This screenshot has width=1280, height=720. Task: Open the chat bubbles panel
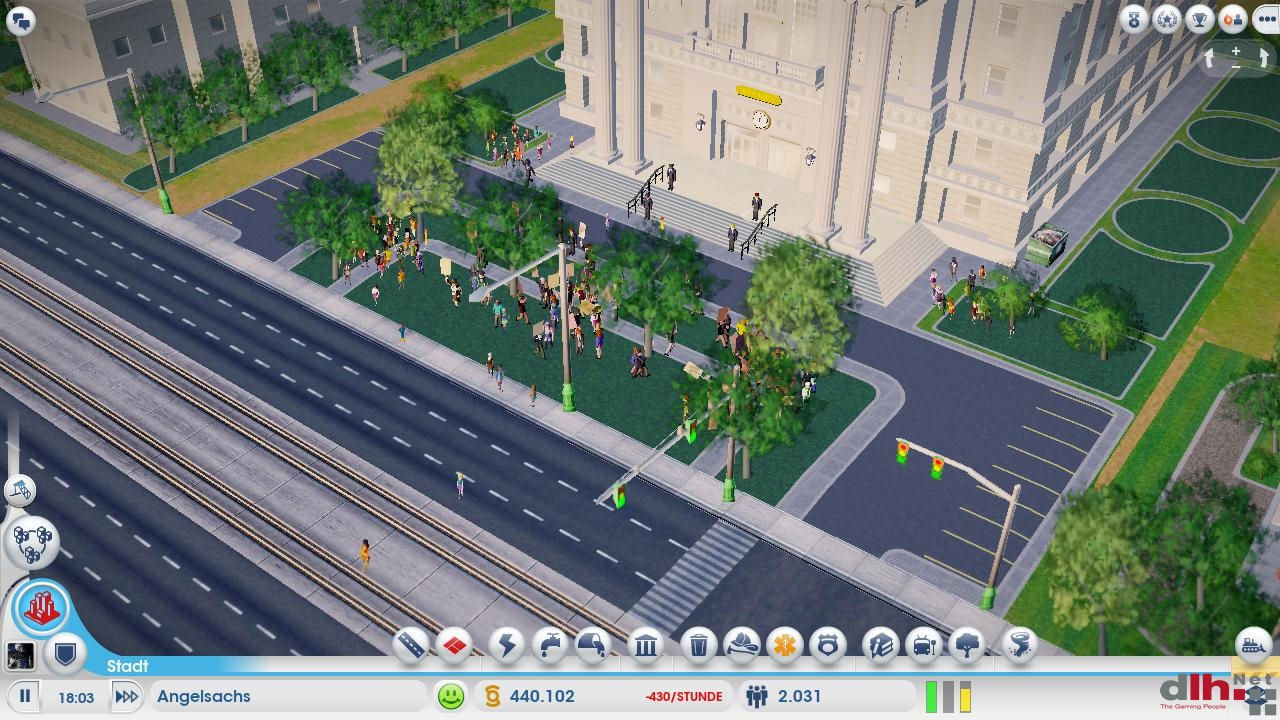click(20, 21)
